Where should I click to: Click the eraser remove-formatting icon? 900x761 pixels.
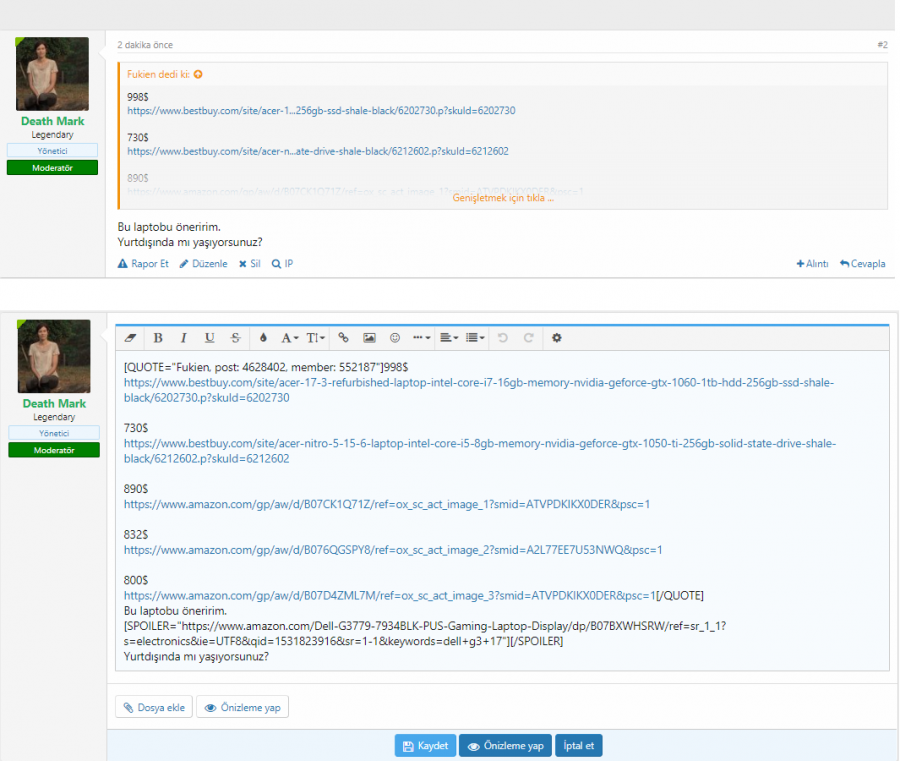130,338
